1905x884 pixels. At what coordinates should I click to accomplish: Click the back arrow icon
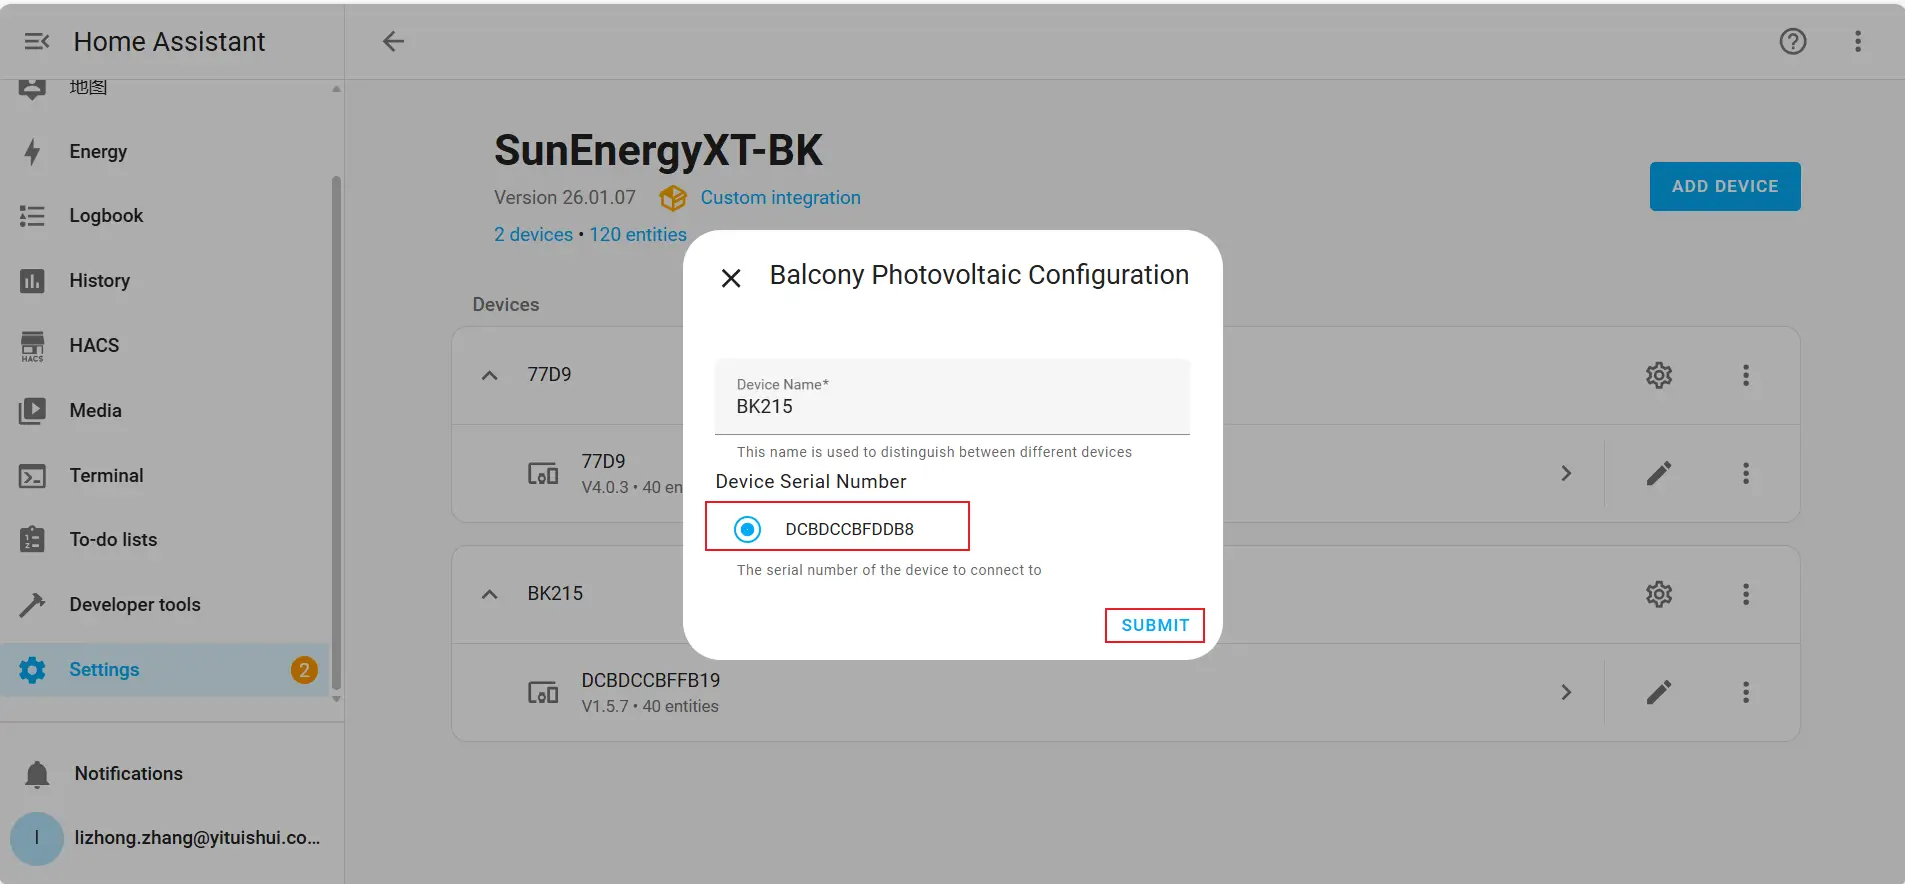pos(393,41)
